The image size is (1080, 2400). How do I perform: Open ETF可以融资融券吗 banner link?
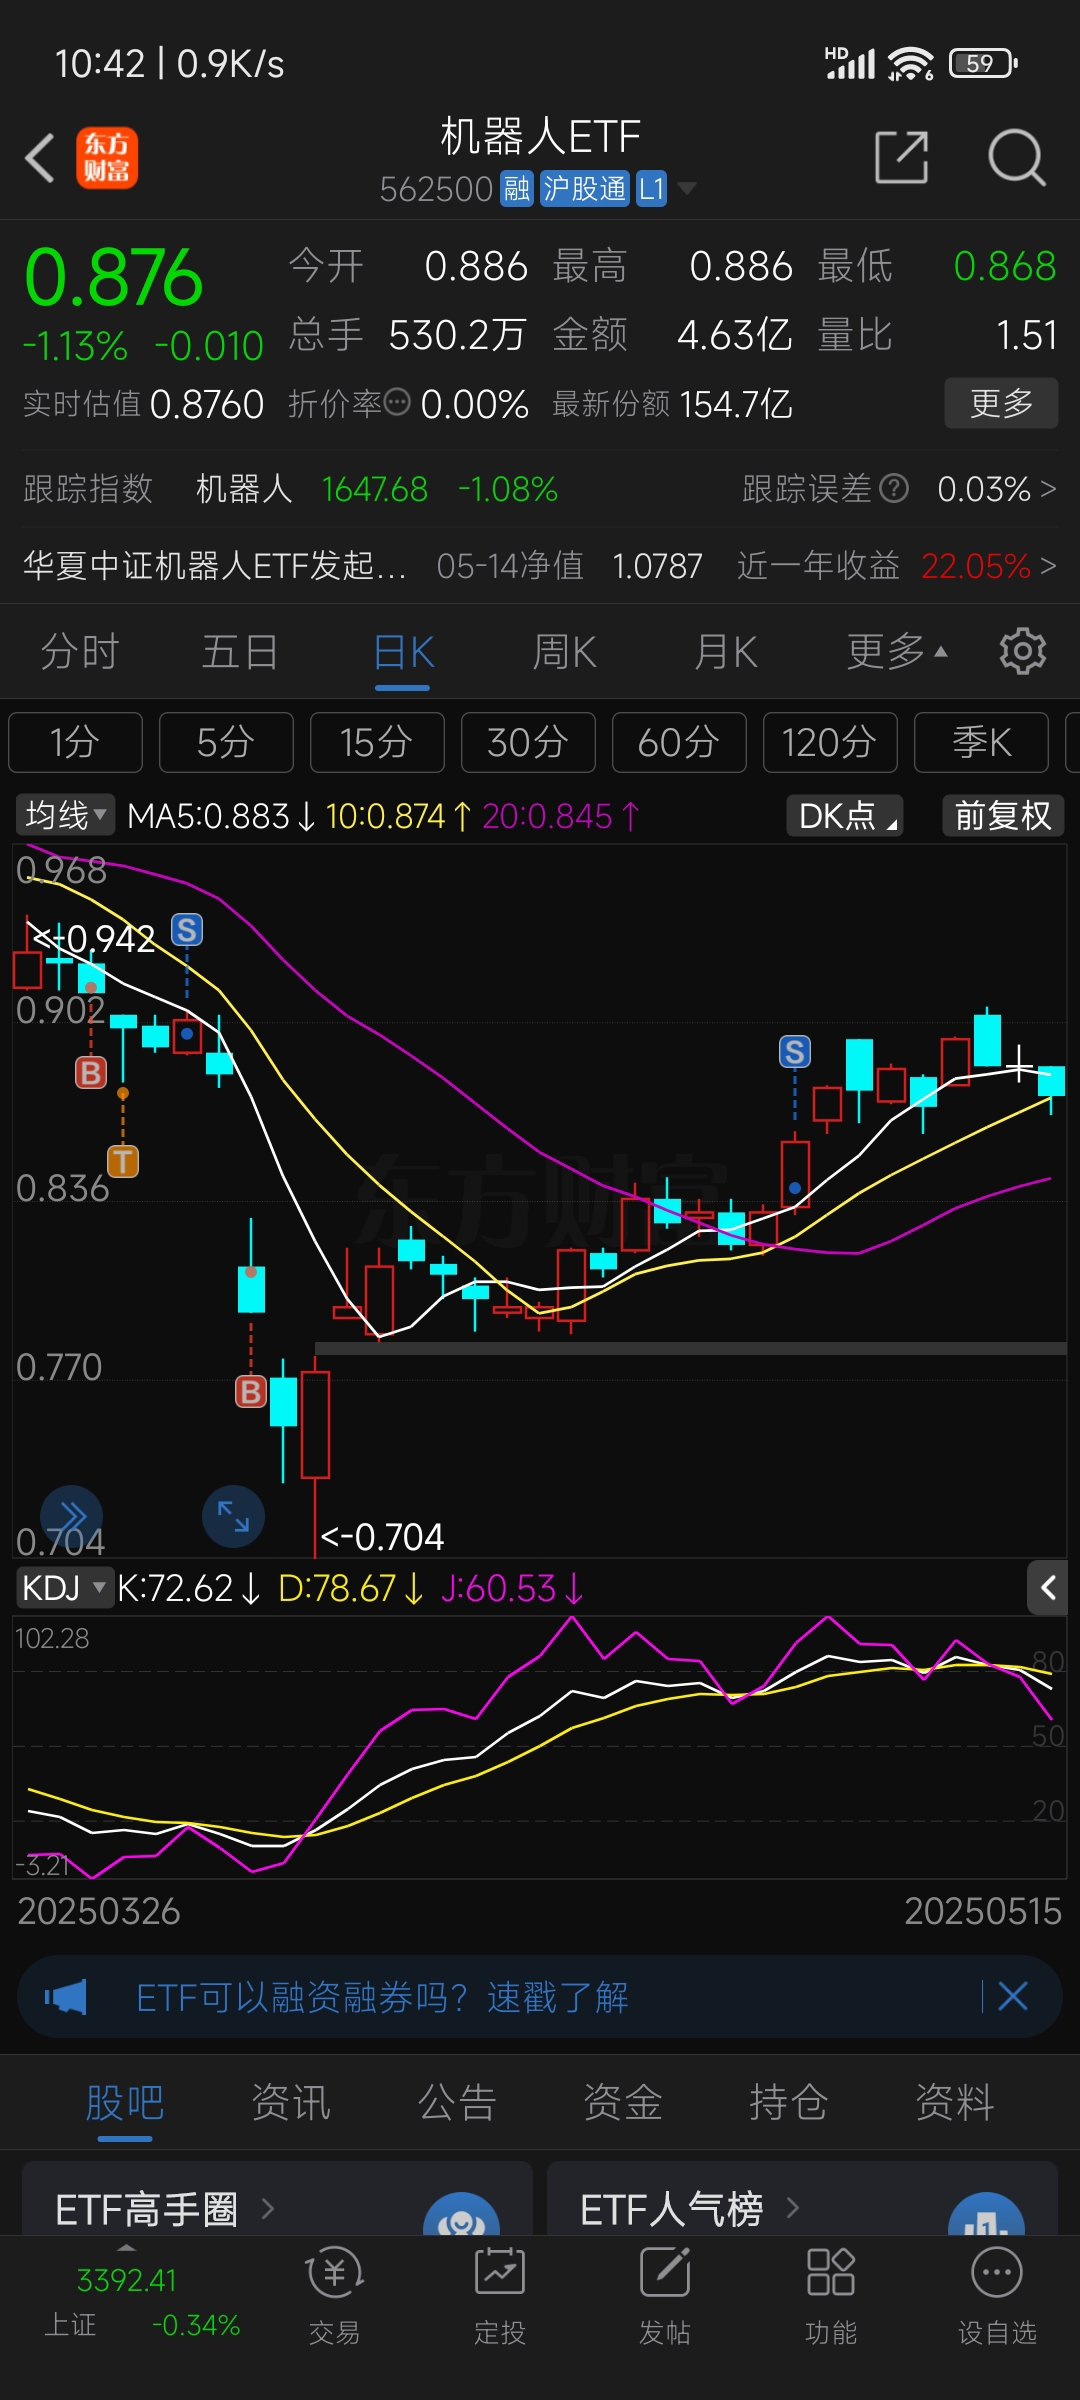383,1997
